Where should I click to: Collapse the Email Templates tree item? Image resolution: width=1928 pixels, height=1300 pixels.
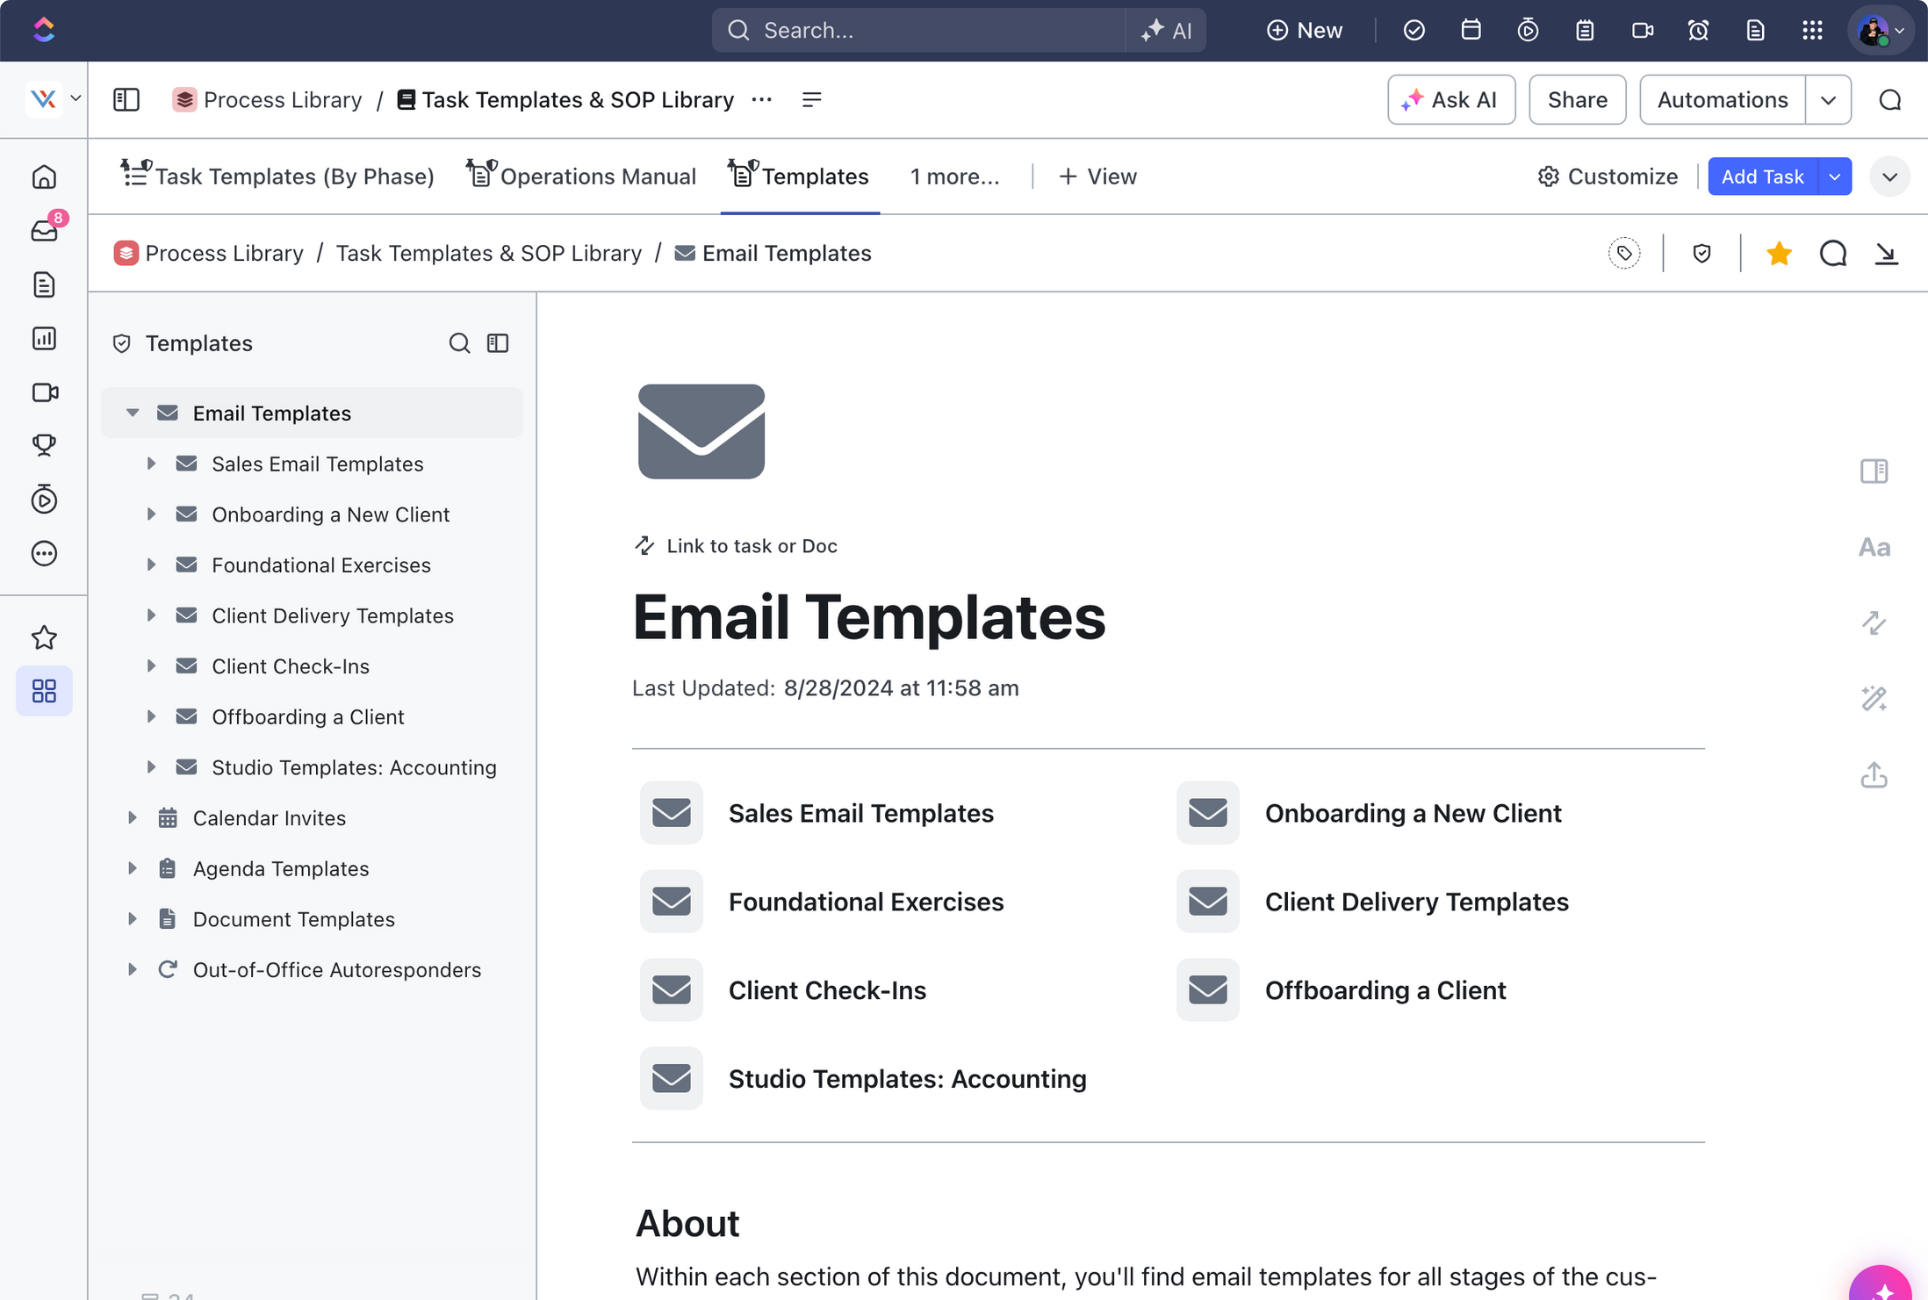(x=132, y=413)
